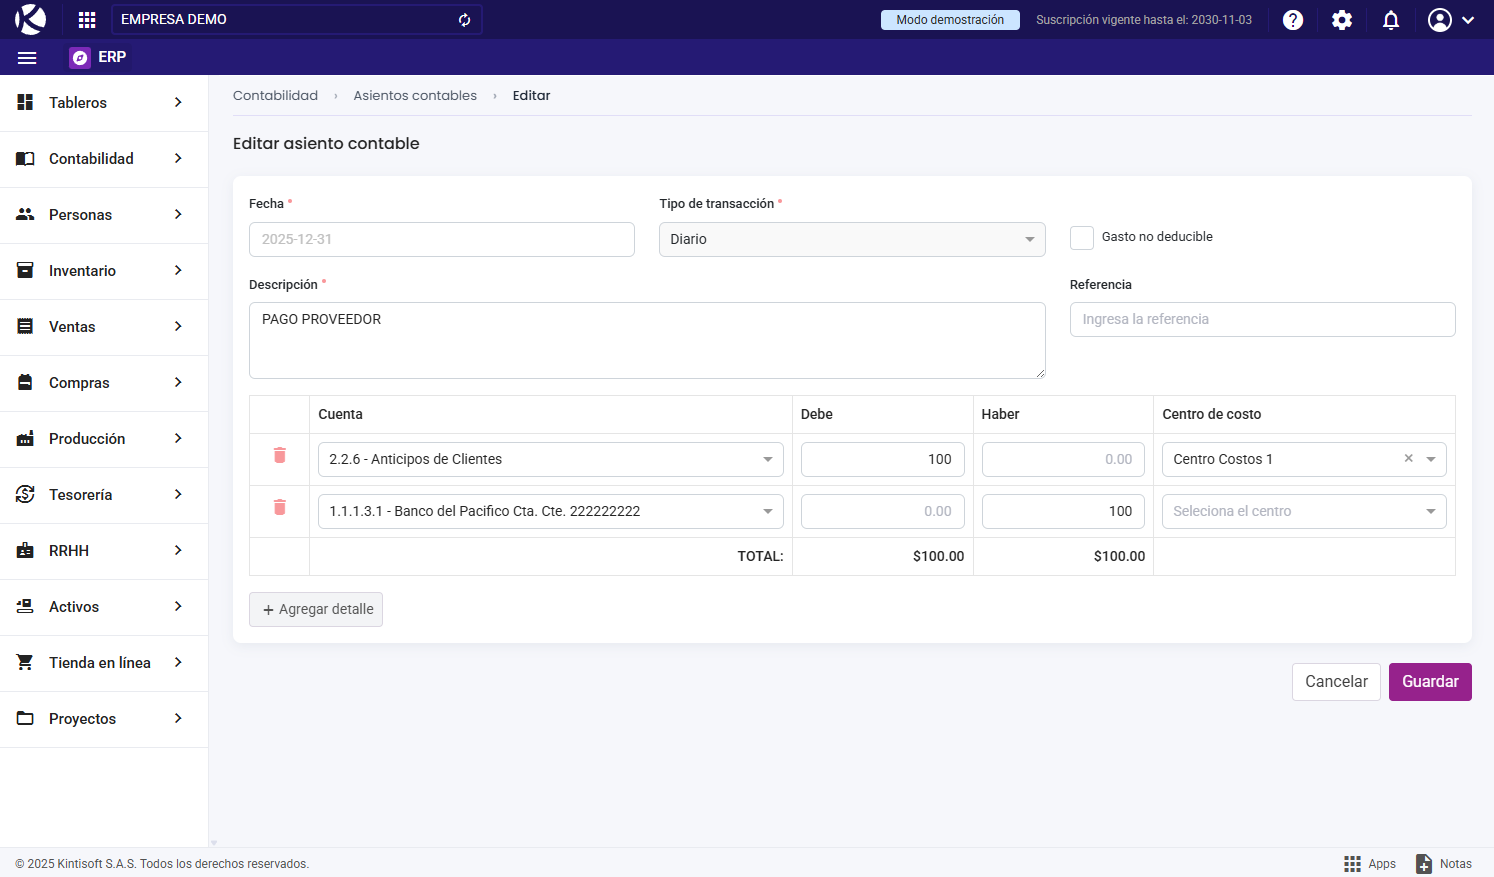Delete the Banco del Pacifico row

tap(280, 508)
